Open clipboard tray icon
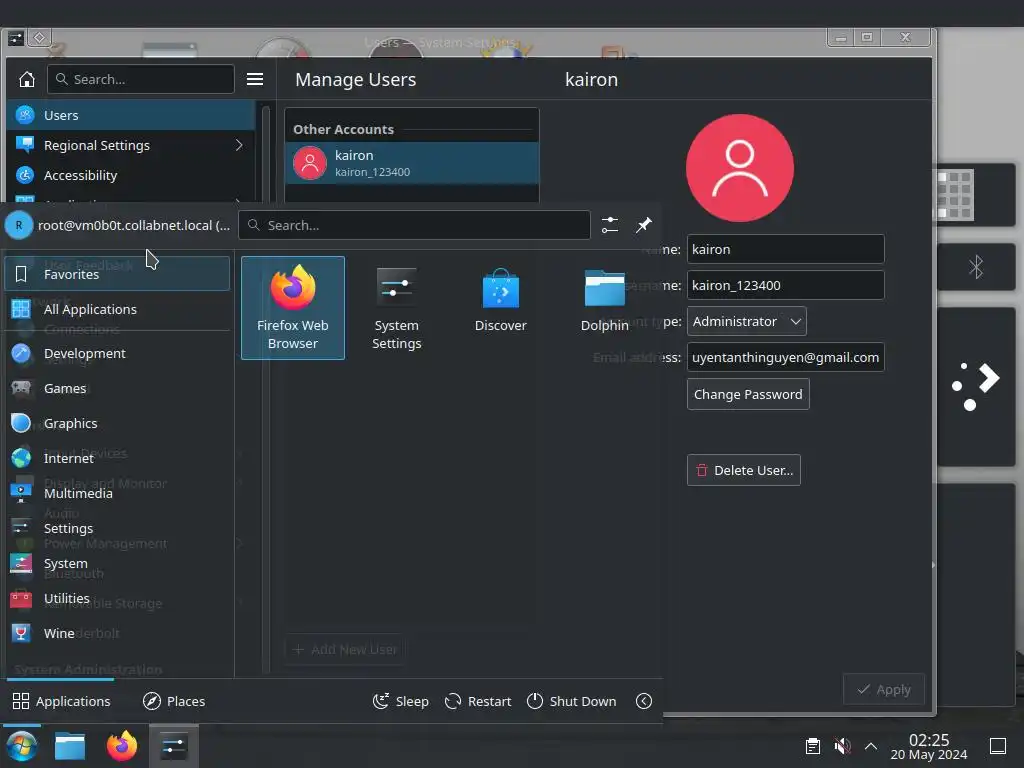The height and width of the screenshot is (768, 1024). (x=813, y=746)
